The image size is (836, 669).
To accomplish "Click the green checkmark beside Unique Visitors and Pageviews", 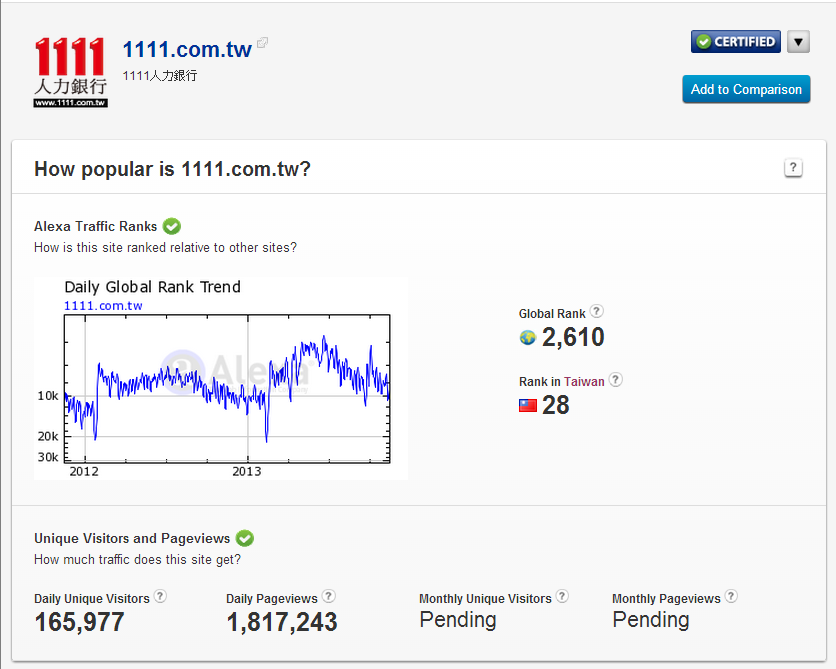I will [x=245, y=538].
